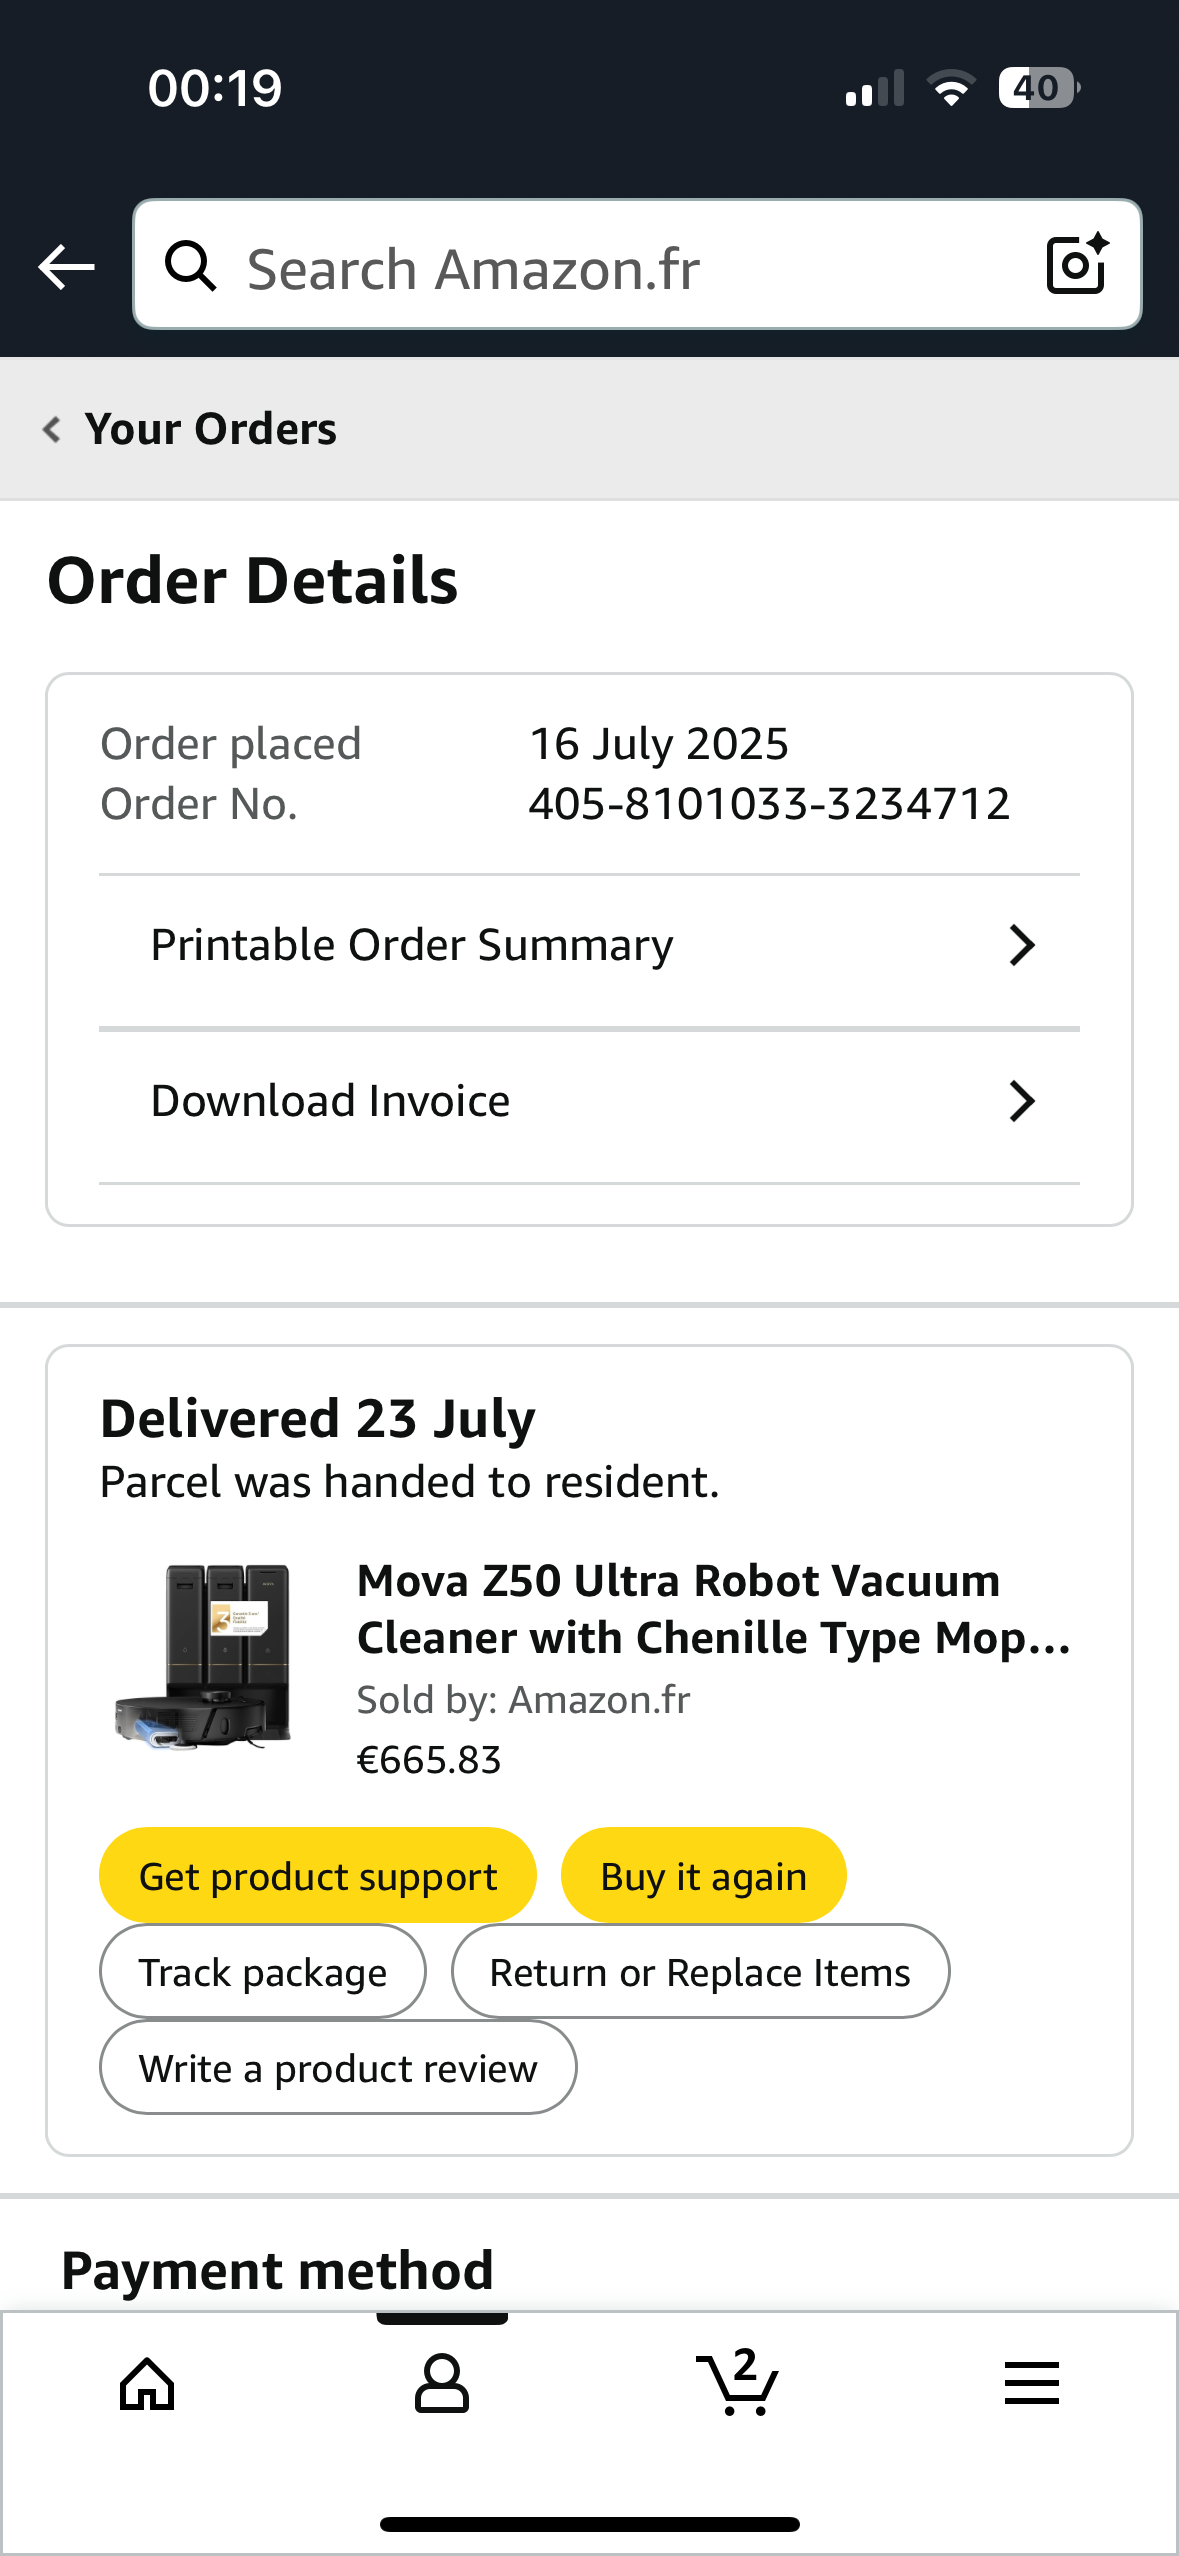Viewport: 1179px width, 2556px height.
Task: Tap the back arrow beside search bar
Action: coord(66,267)
